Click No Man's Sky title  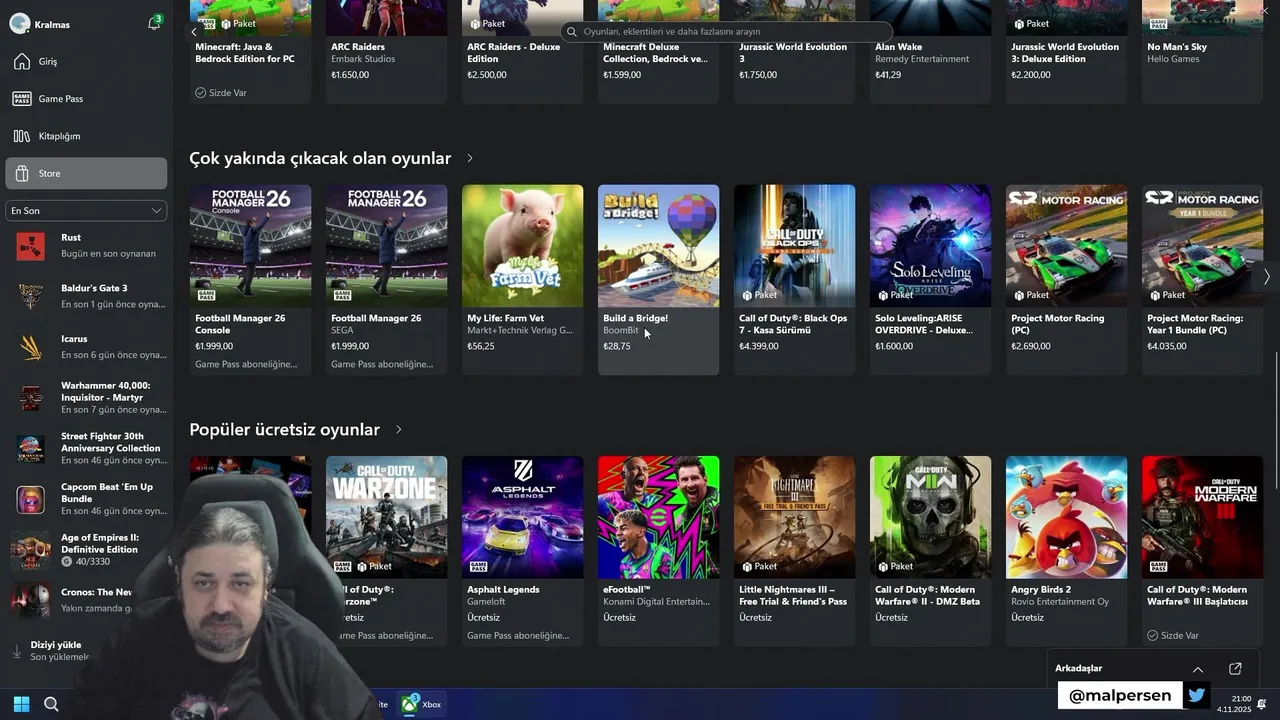coord(1177,47)
